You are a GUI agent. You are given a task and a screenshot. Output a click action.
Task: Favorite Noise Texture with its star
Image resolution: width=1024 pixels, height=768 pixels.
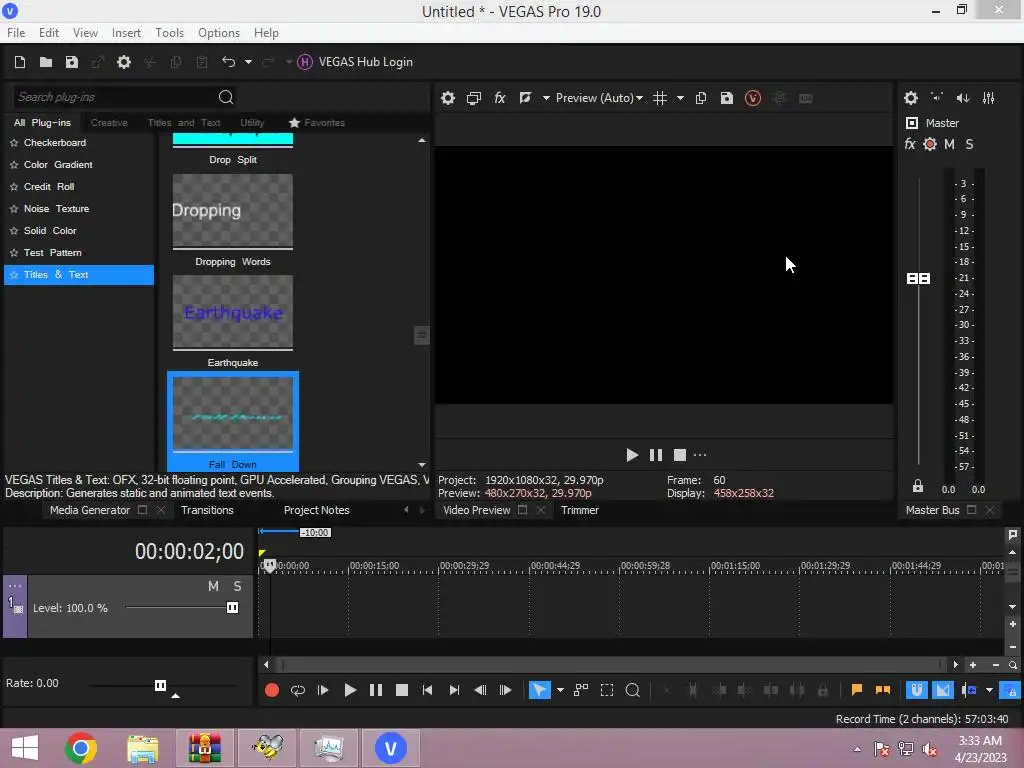14,209
